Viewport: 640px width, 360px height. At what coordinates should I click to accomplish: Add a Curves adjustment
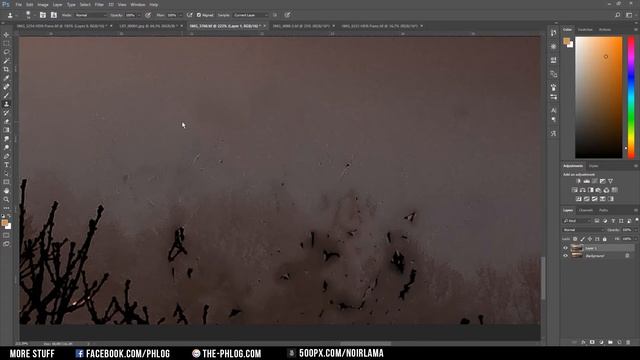(595, 181)
